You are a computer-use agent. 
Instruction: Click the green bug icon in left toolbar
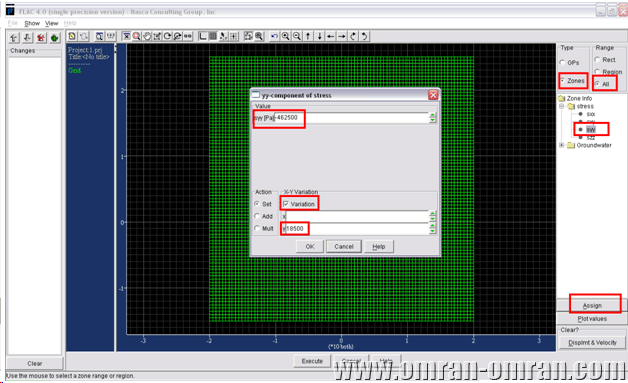[54, 38]
